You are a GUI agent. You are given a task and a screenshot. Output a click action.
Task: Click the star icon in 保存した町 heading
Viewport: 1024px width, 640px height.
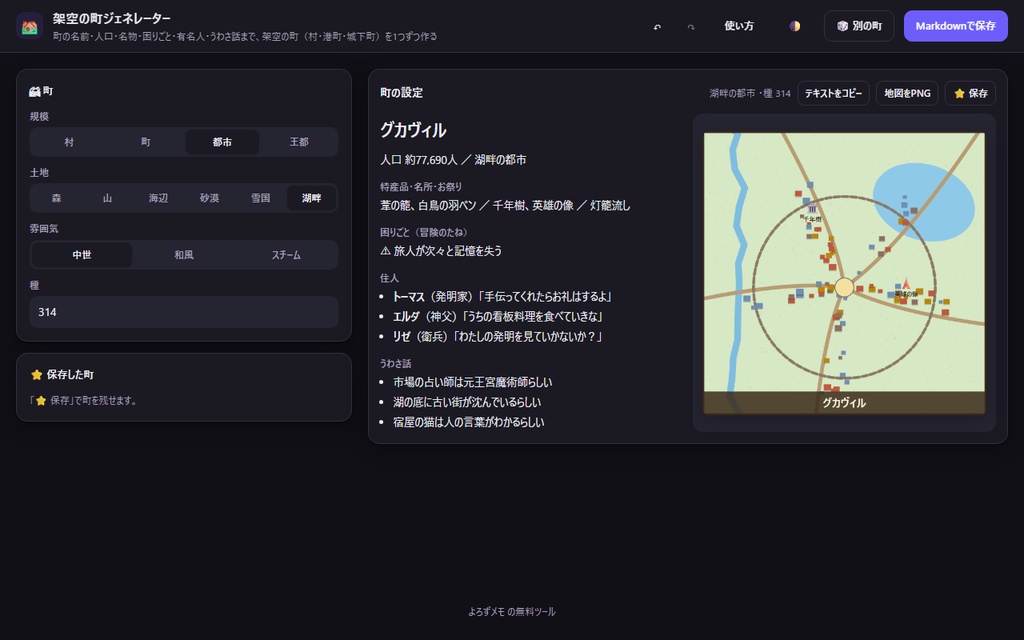tap(37, 375)
